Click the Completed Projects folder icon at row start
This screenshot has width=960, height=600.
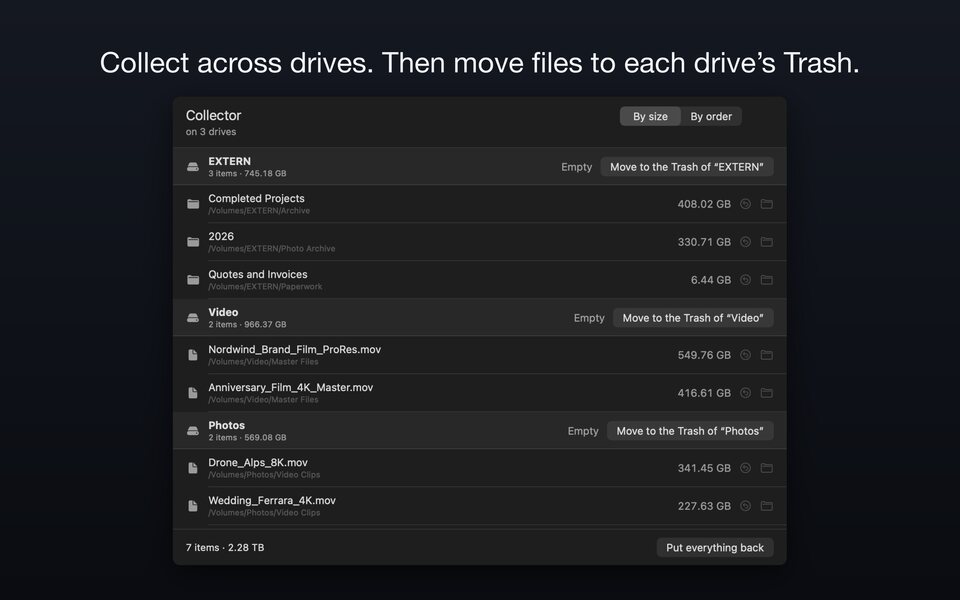pyautogui.click(x=193, y=204)
